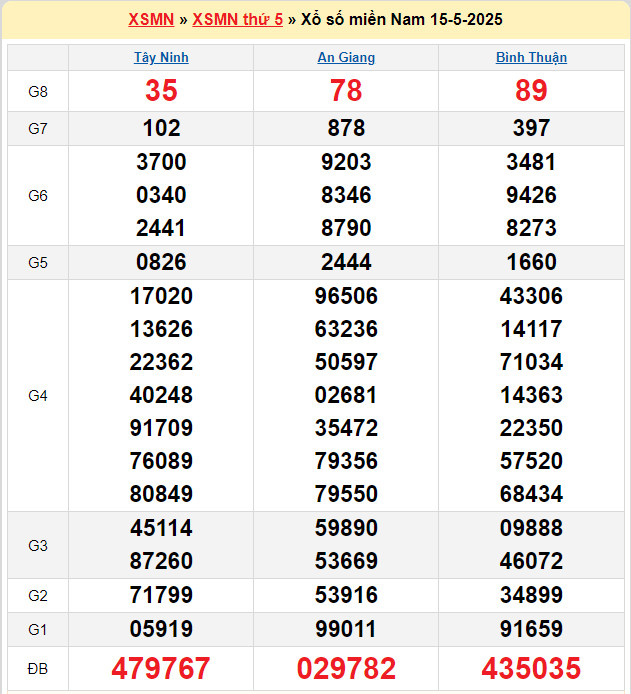Screen dimensions: 631x694
Task: Click Tây Ninh G7 result 102
Action: (x=162, y=128)
